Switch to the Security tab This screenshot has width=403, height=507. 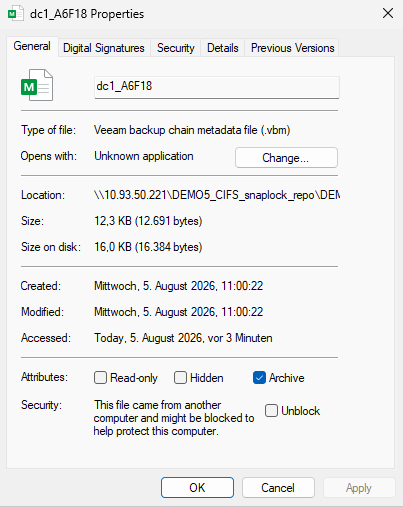click(176, 48)
